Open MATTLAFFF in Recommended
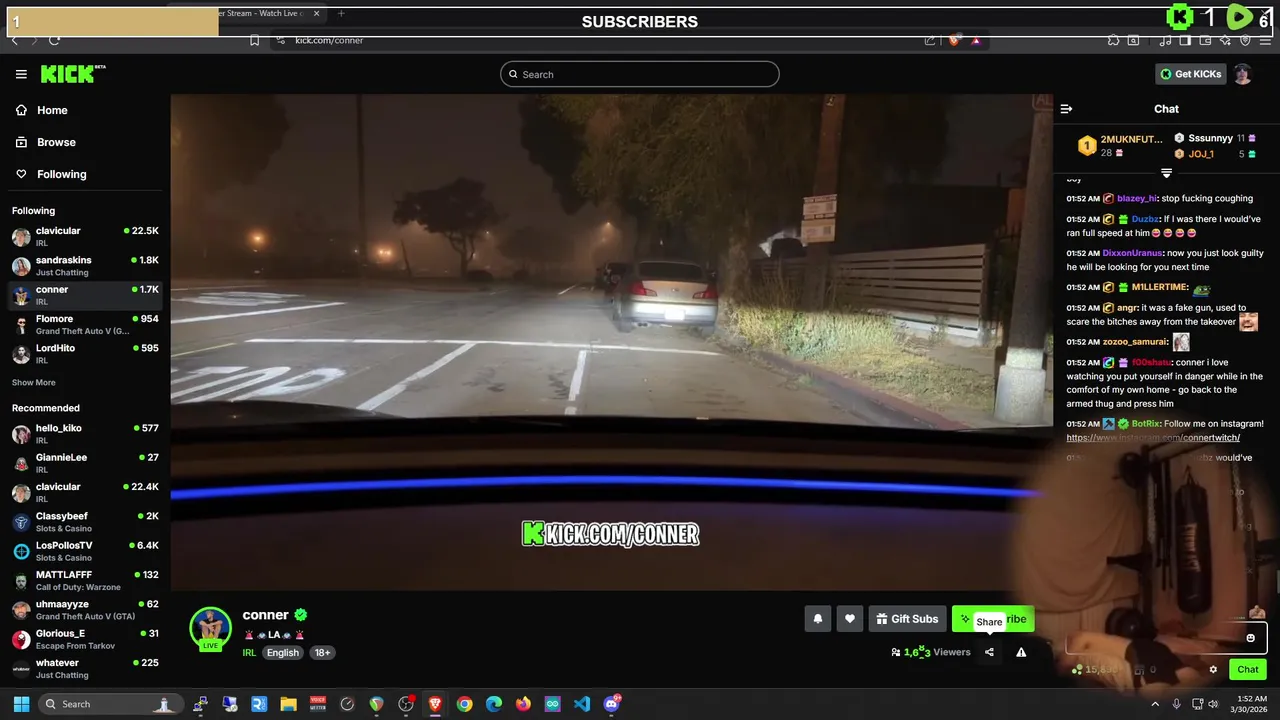Screen dimensions: 1280x720 click(x=85, y=580)
